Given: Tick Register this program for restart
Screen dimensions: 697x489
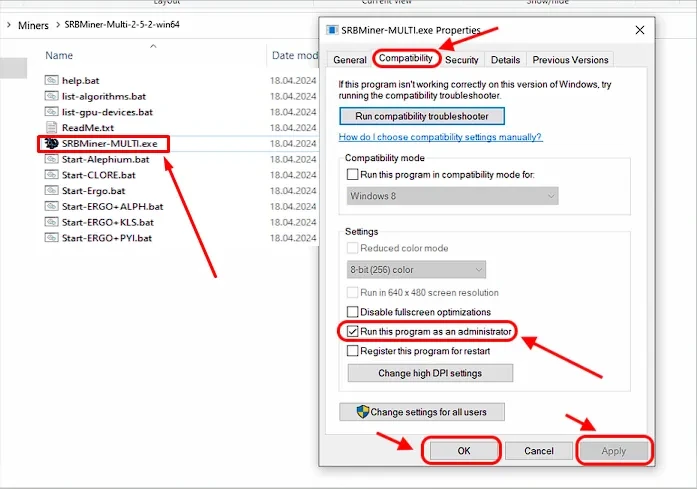Looking at the screenshot, I should 353,351.
